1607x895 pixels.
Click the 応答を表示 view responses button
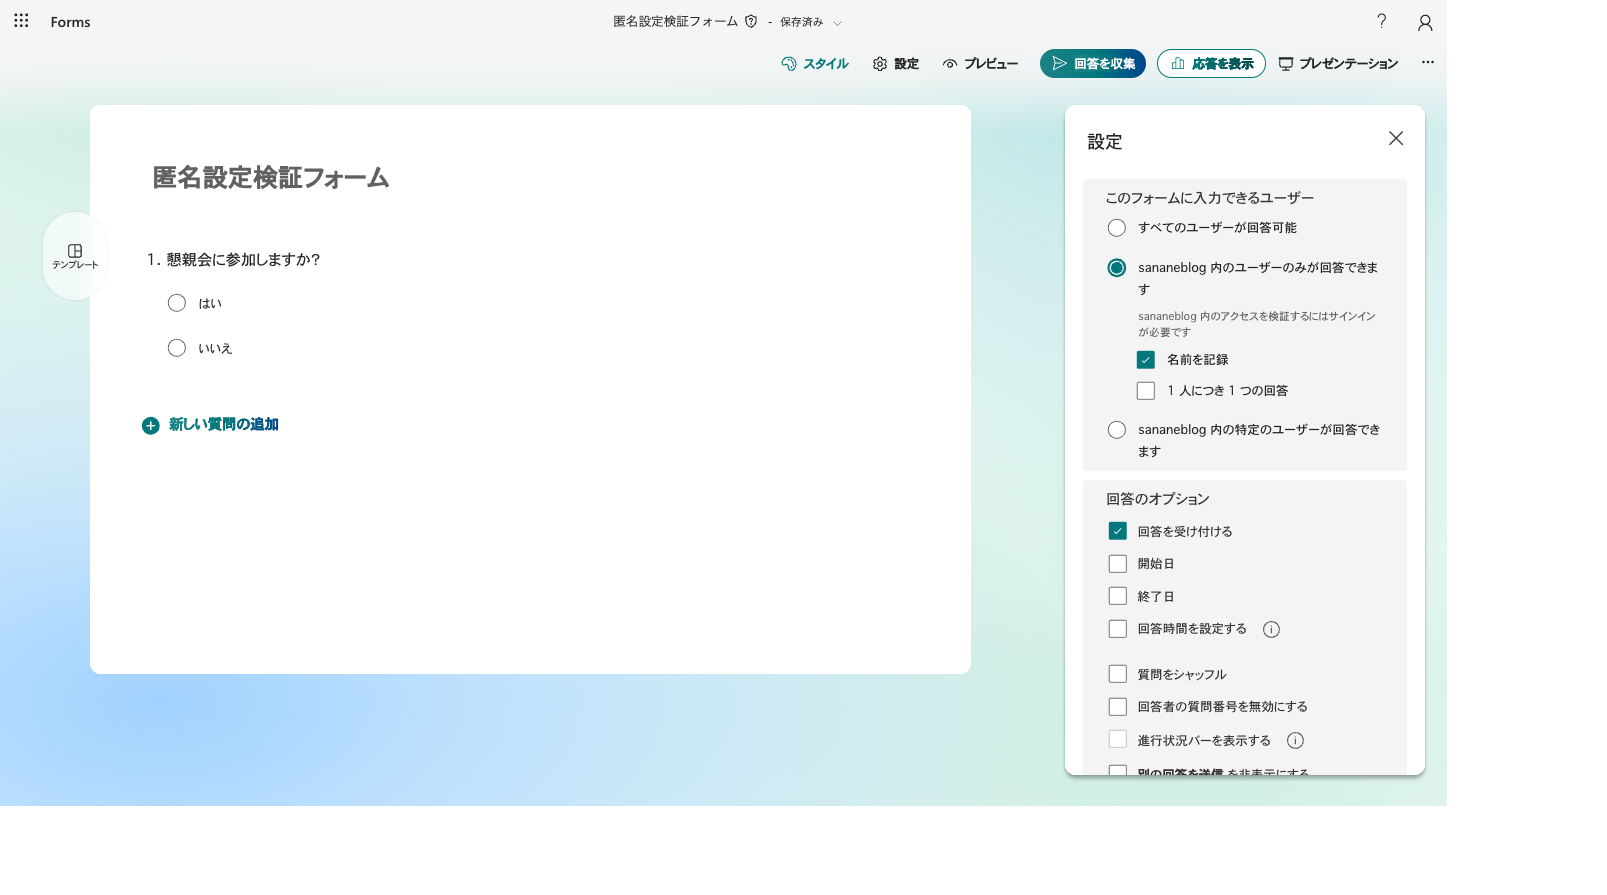coord(1211,64)
